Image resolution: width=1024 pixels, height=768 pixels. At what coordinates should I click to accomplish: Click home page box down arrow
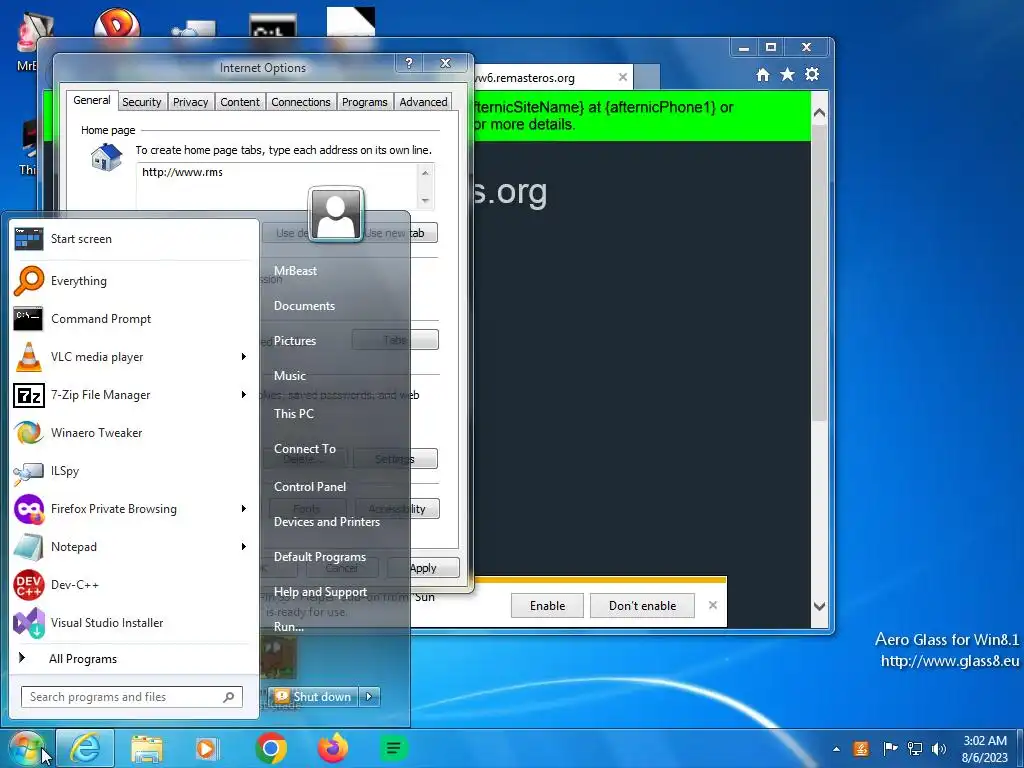(425, 200)
